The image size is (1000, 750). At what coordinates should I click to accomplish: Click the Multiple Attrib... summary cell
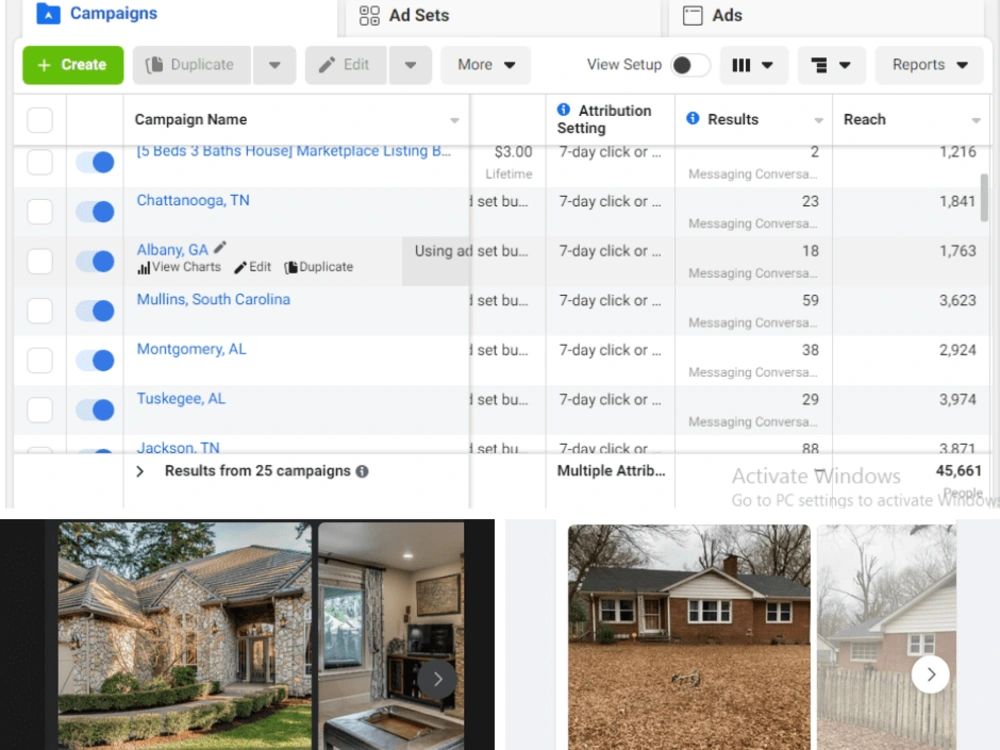[x=611, y=471]
